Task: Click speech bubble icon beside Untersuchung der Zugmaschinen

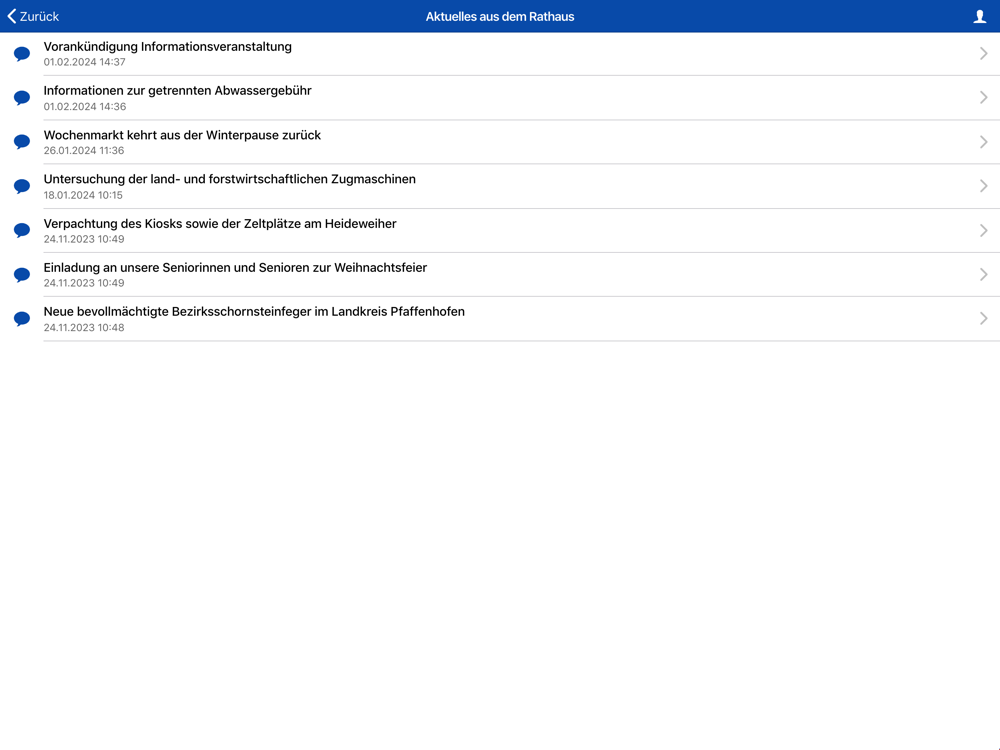Action: tap(22, 186)
